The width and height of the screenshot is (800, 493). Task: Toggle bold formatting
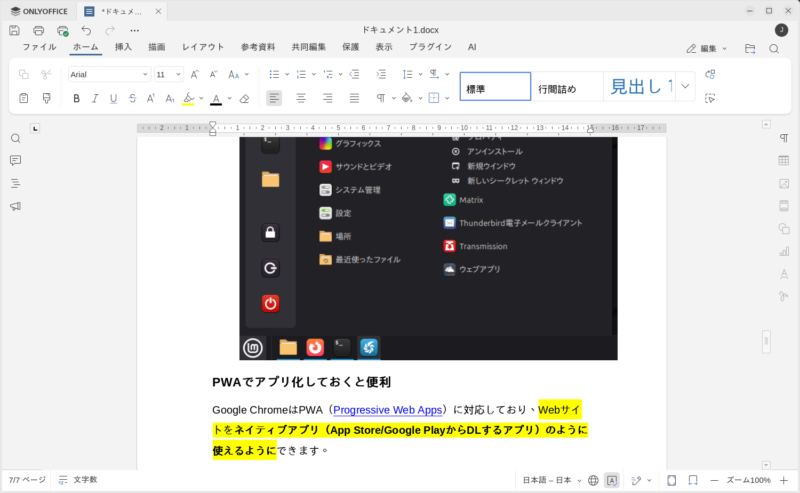click(76, 98)
